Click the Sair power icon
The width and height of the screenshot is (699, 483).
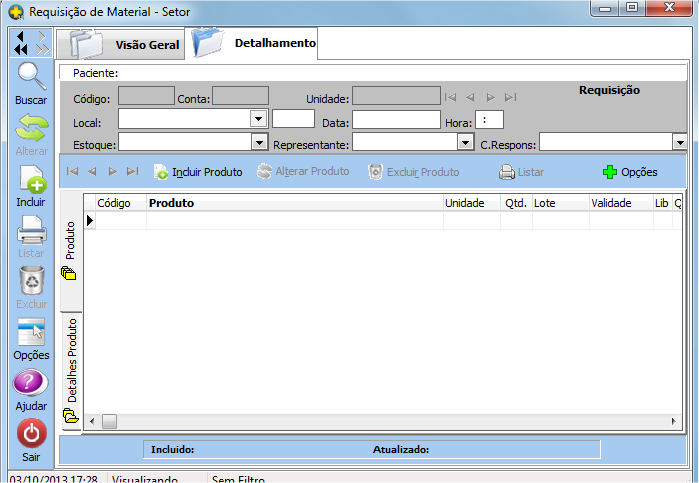(x=31, y=434)
